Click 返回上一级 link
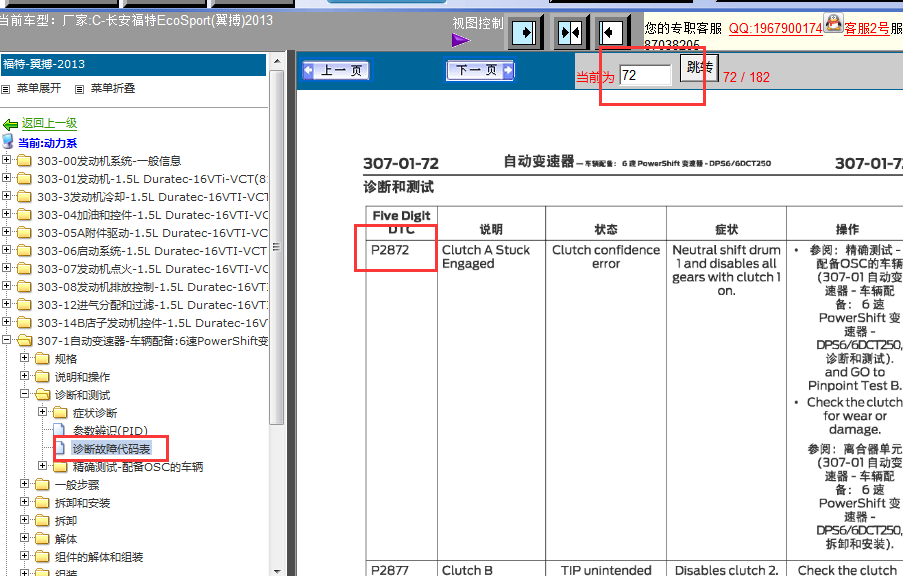This screenshot has height=576, width=903. pyautogui.click(x=50, y=123)
